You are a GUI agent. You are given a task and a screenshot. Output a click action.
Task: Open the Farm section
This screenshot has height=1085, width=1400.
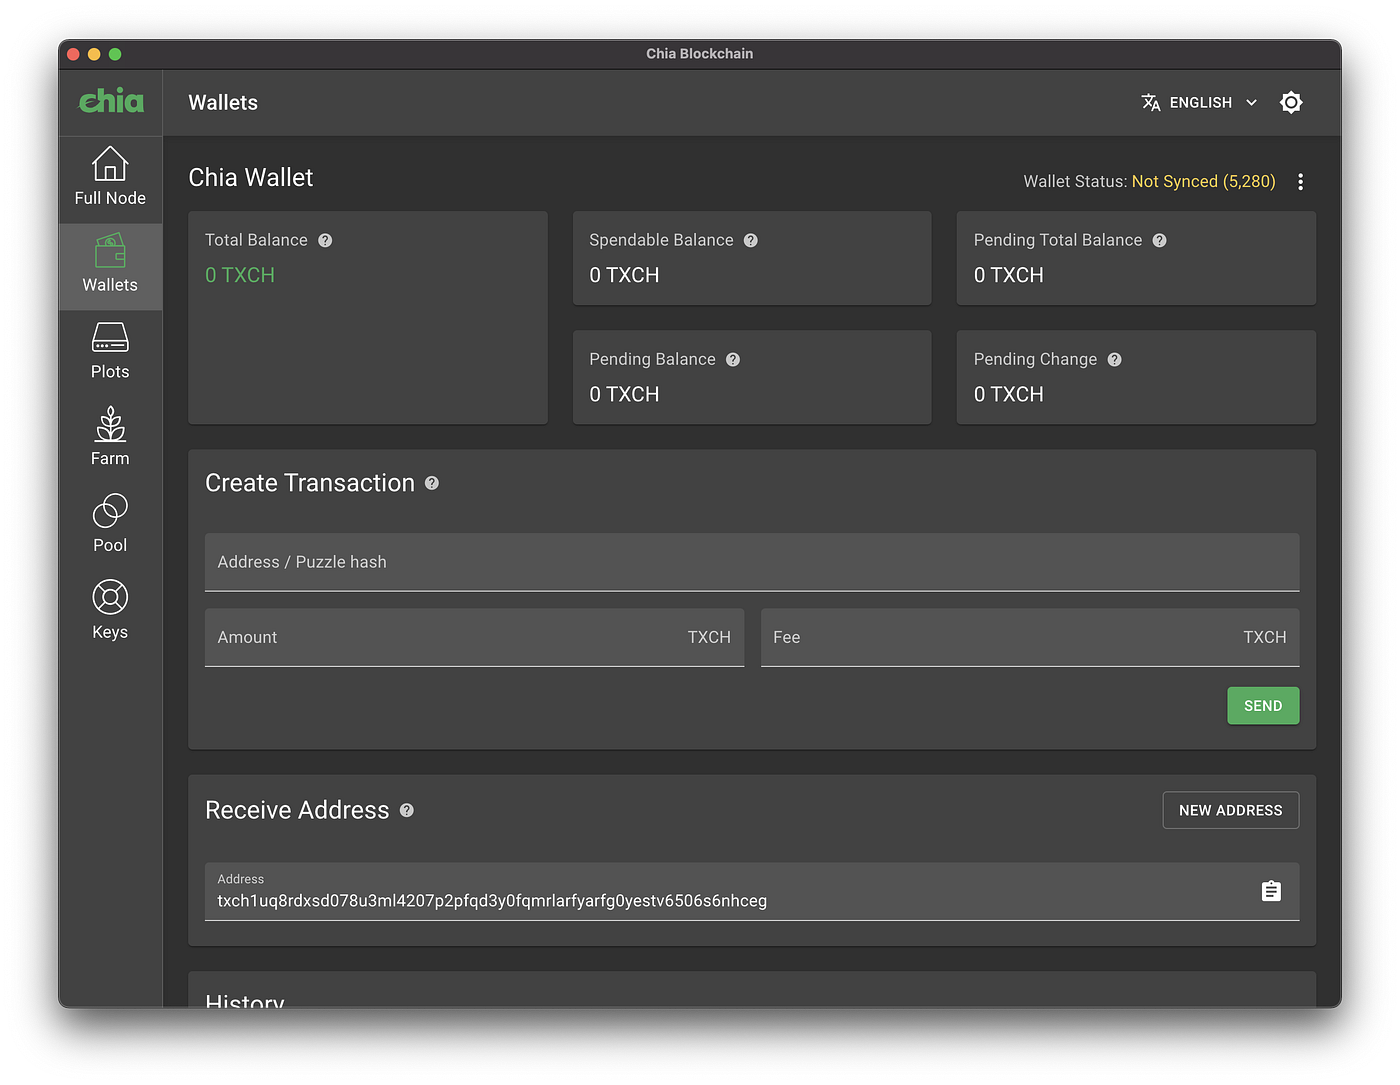point(110,438)
